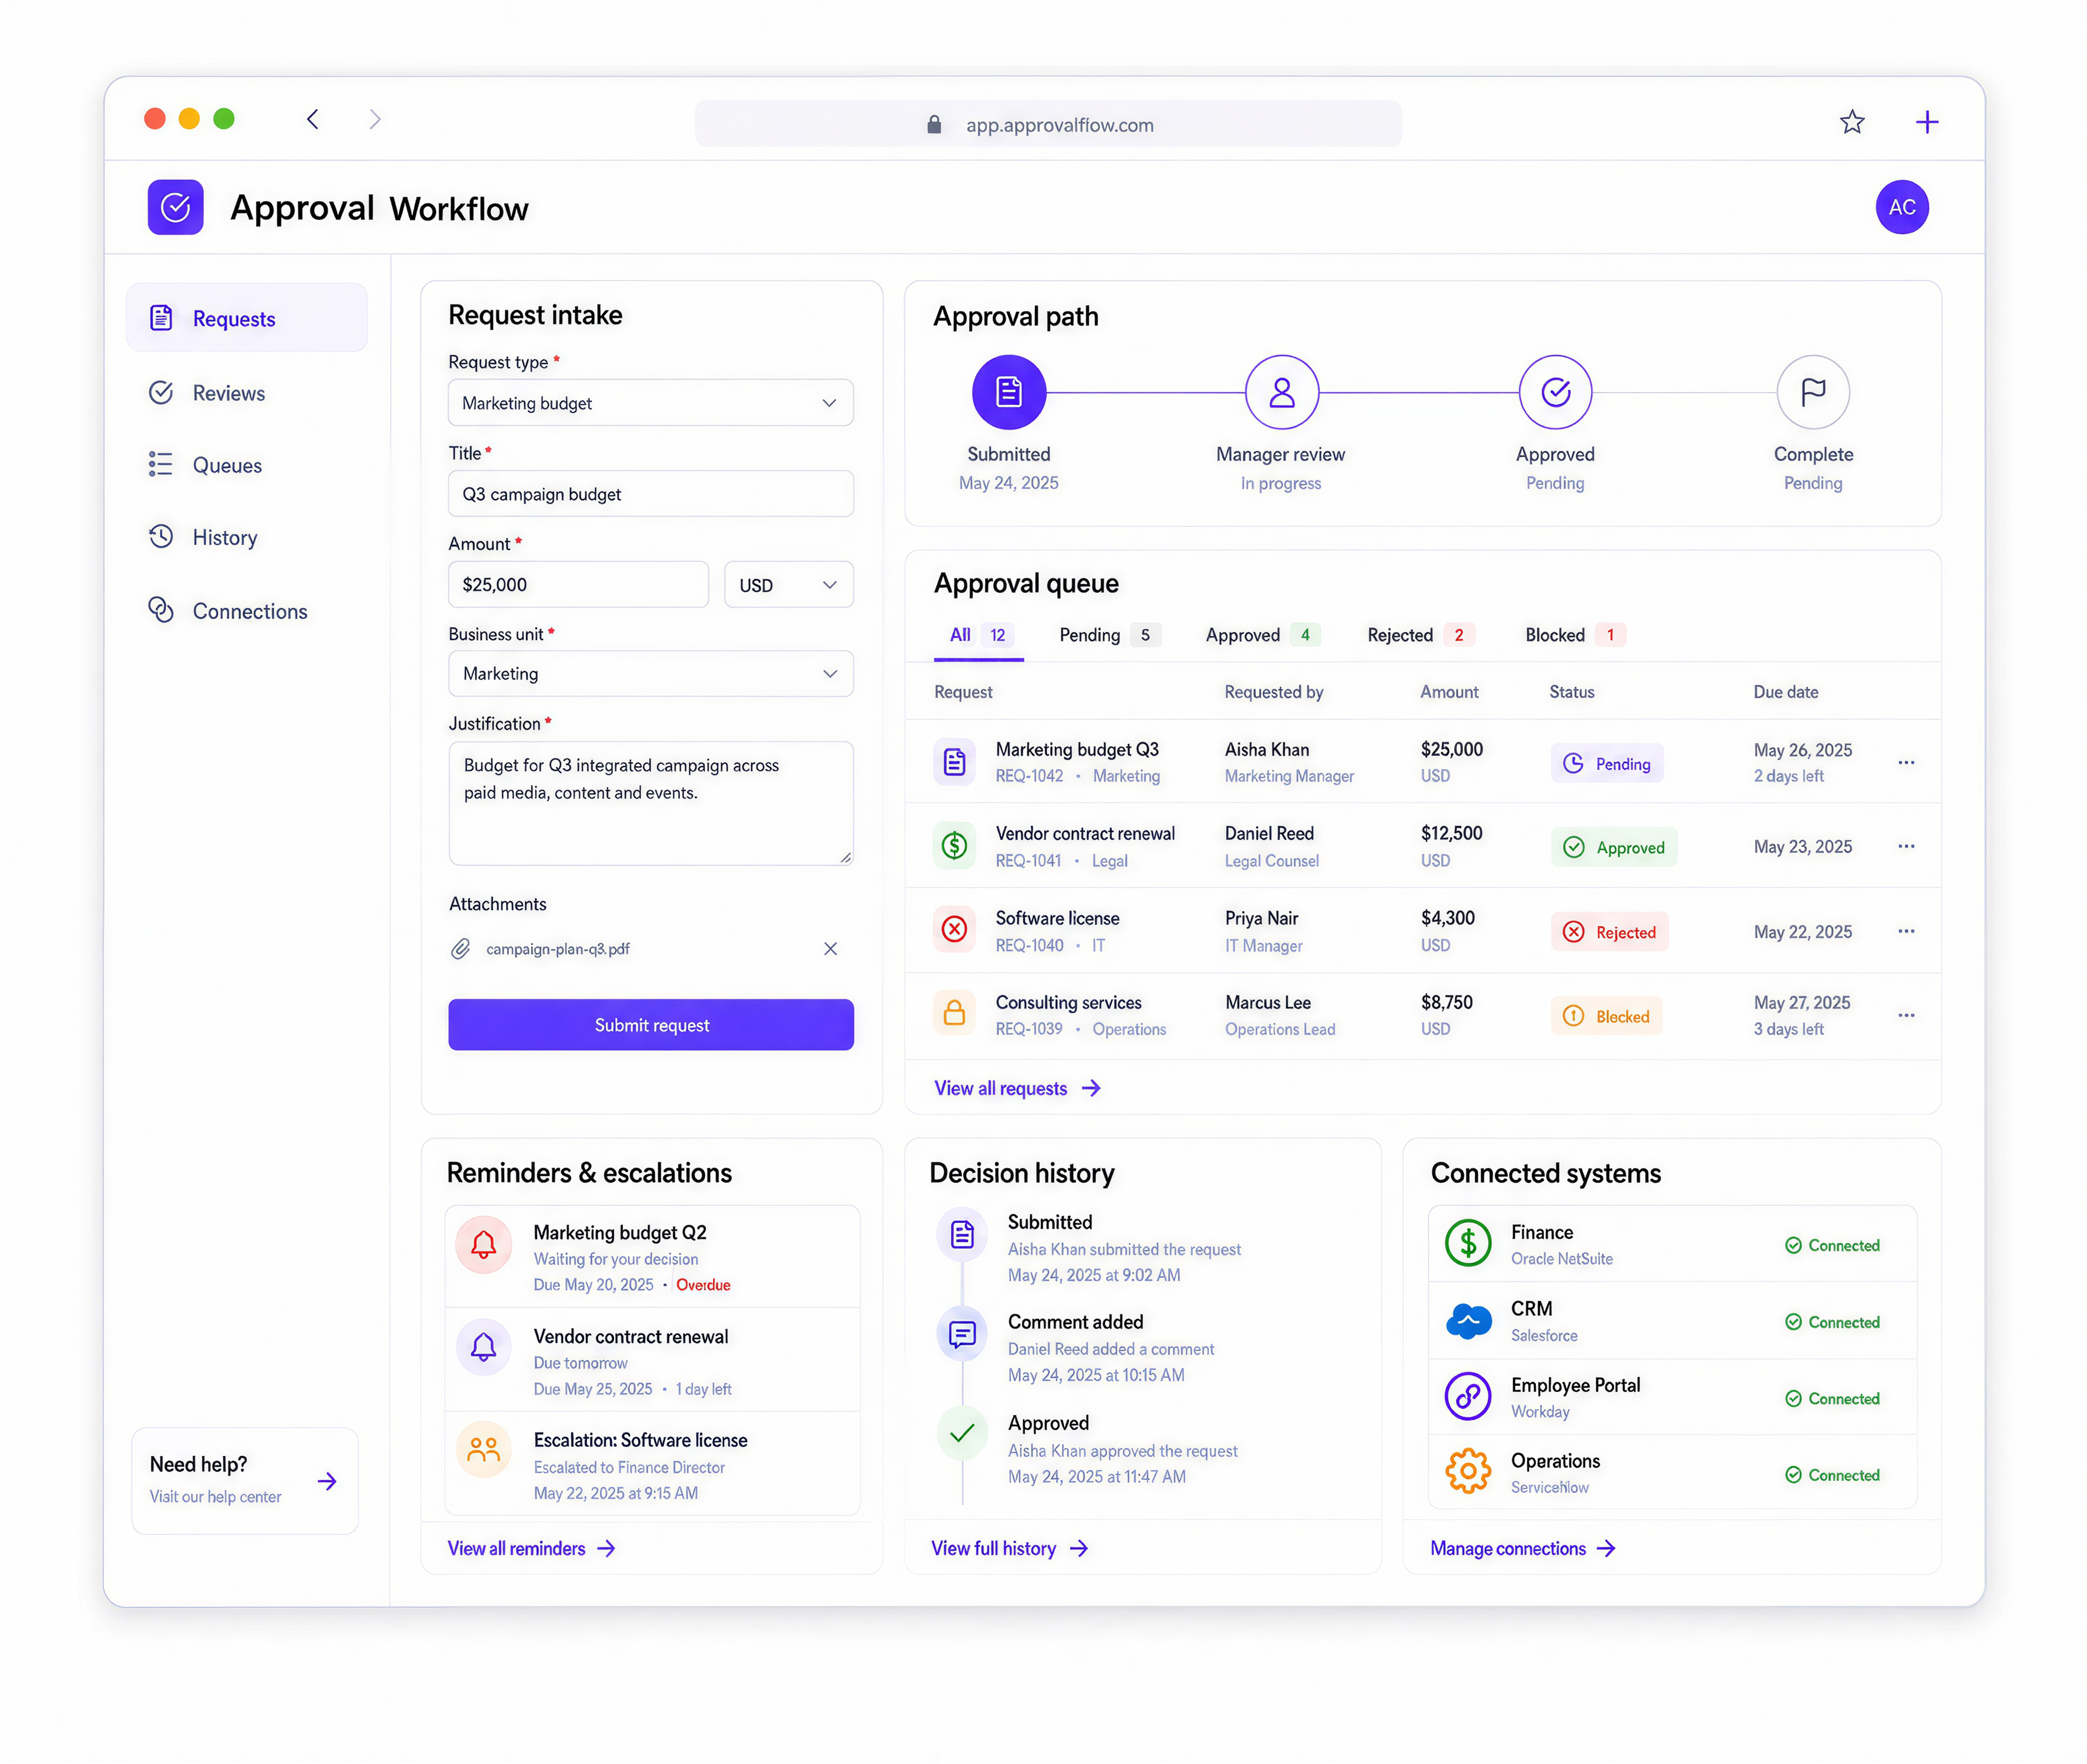
Task: Remove the campaign-plan-q3.pdf attachment
Action: (x=830, y=949)
